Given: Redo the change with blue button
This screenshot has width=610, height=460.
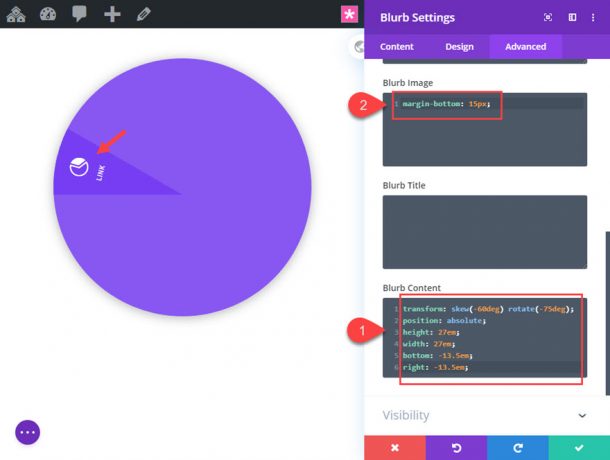Looking at the screenshot, I should click(x=517, y=447).
